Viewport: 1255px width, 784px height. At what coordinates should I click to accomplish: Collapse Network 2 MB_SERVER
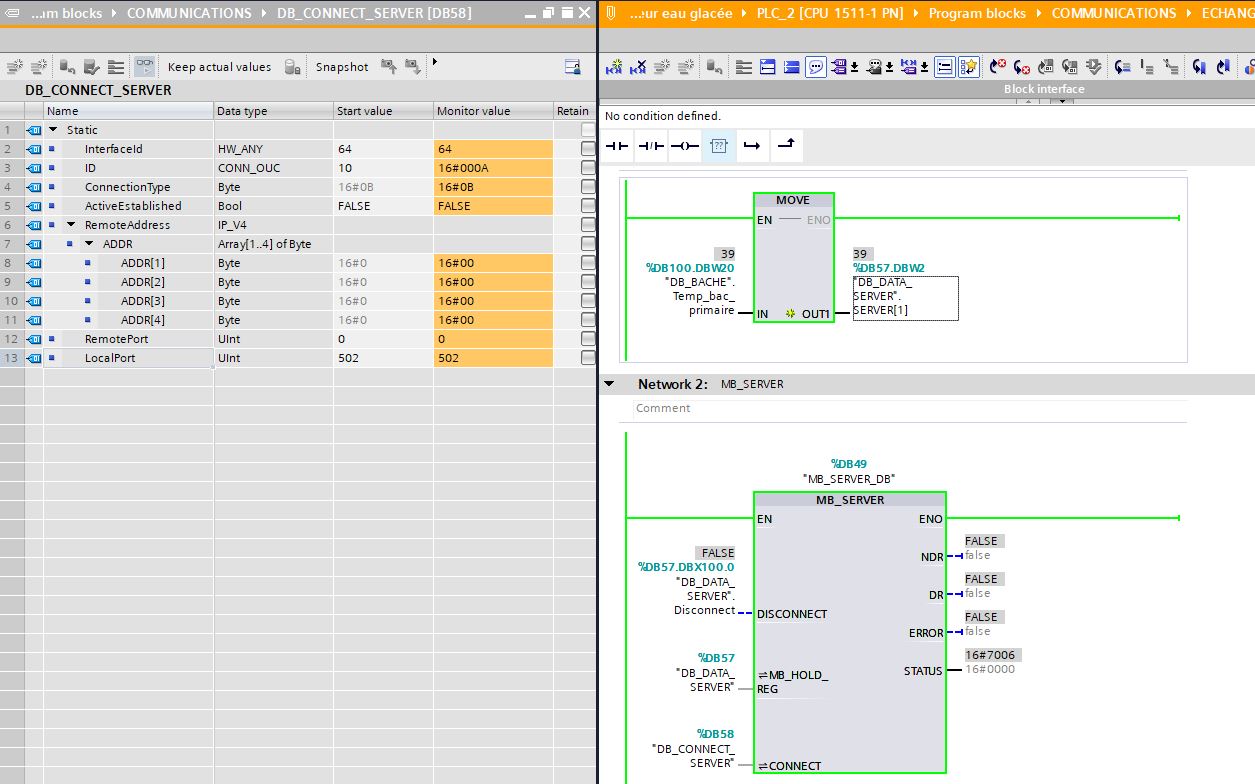[609, 384]
